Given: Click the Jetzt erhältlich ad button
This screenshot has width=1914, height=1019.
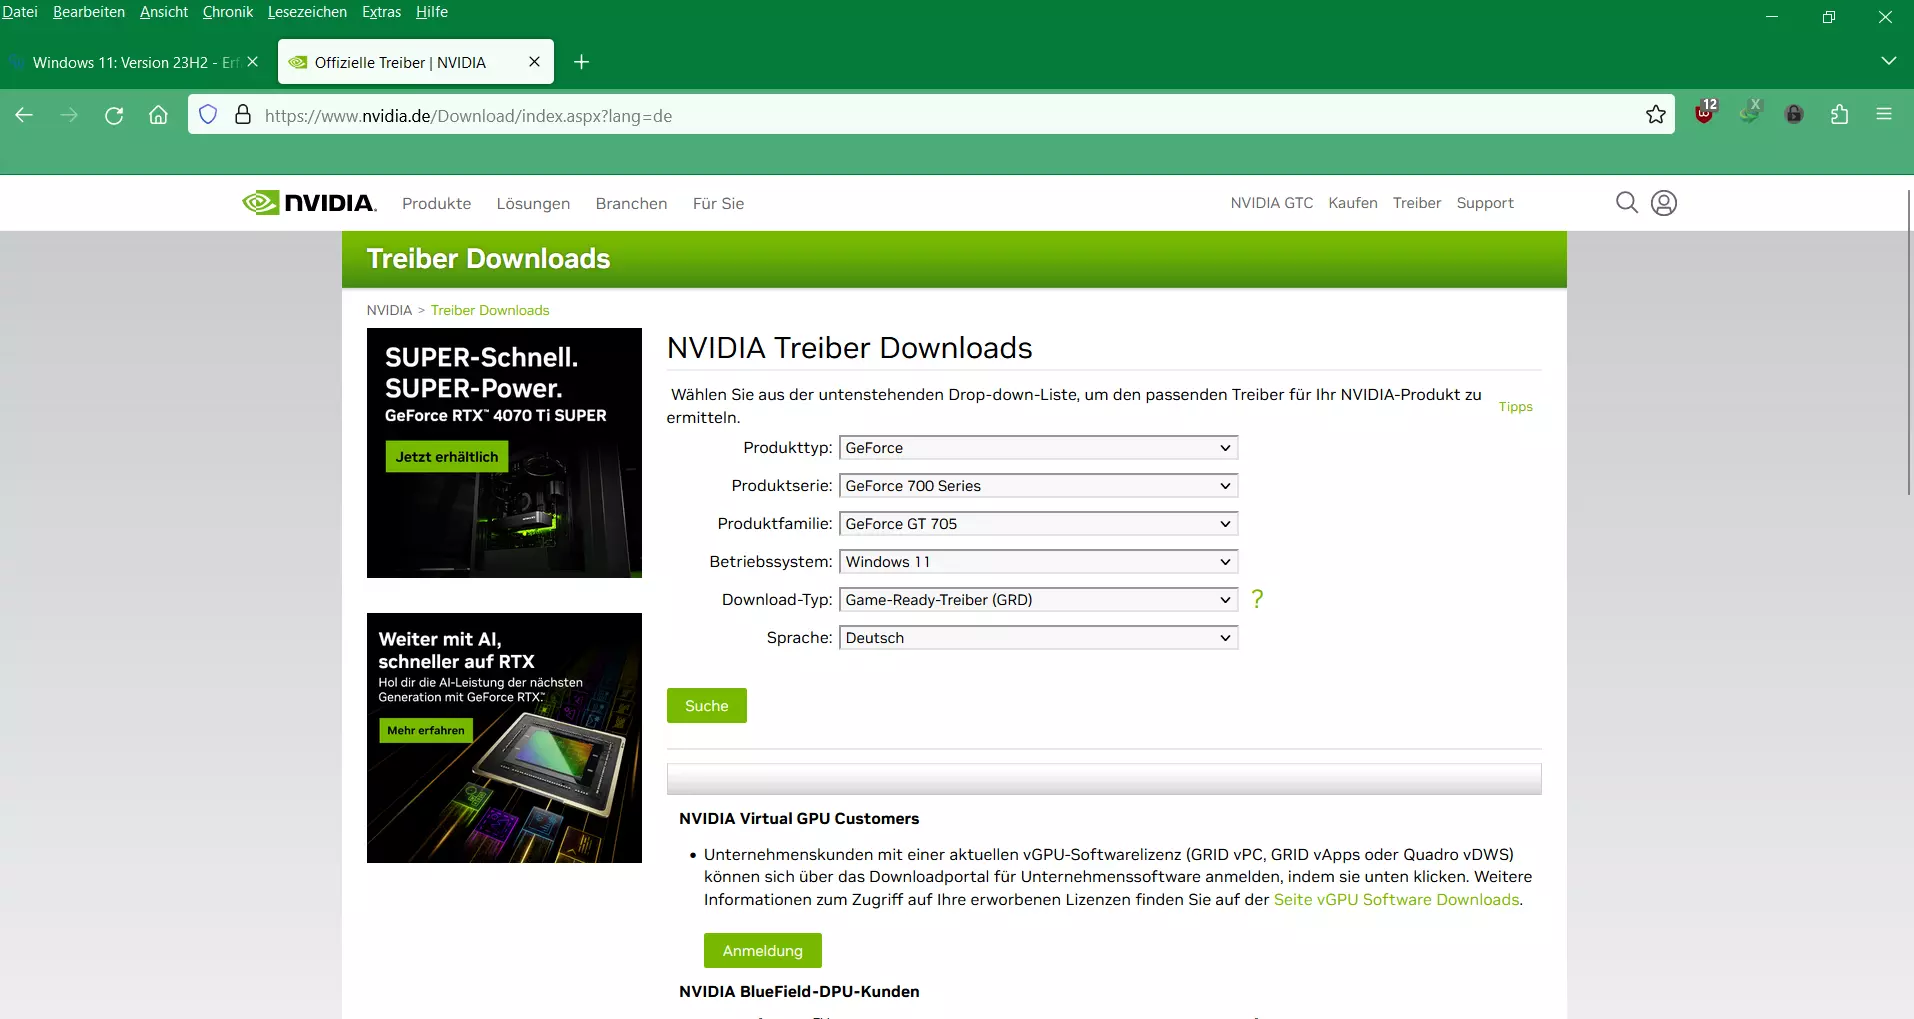Looking at the screenshot, I should pyautogui.click(x=447, y=457).
